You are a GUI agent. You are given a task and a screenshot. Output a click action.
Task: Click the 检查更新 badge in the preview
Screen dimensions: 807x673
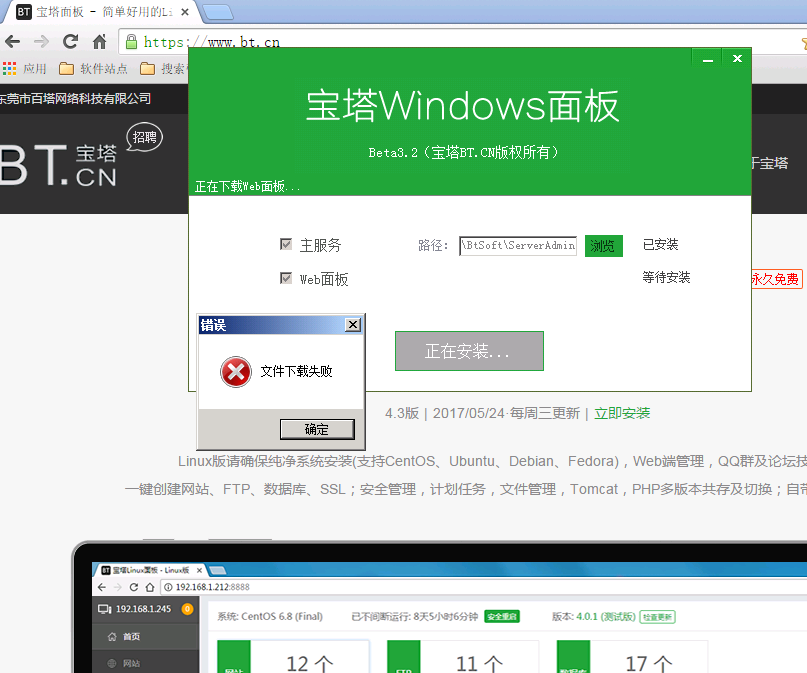pos(657,616)
